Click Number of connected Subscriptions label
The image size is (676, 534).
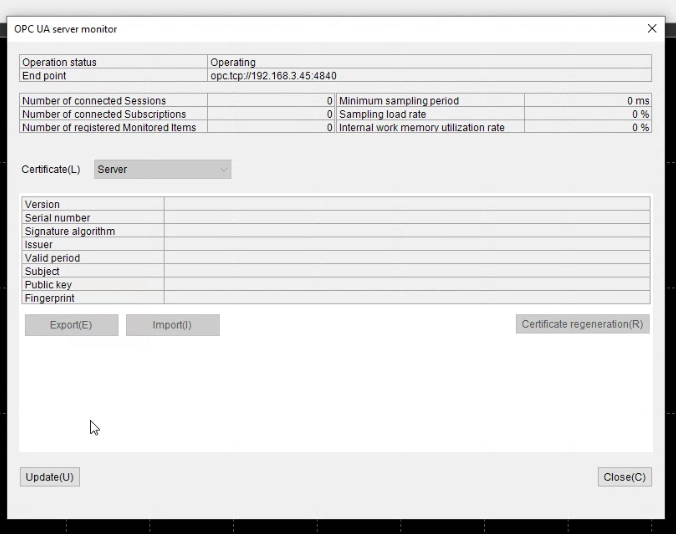point(104,114)
